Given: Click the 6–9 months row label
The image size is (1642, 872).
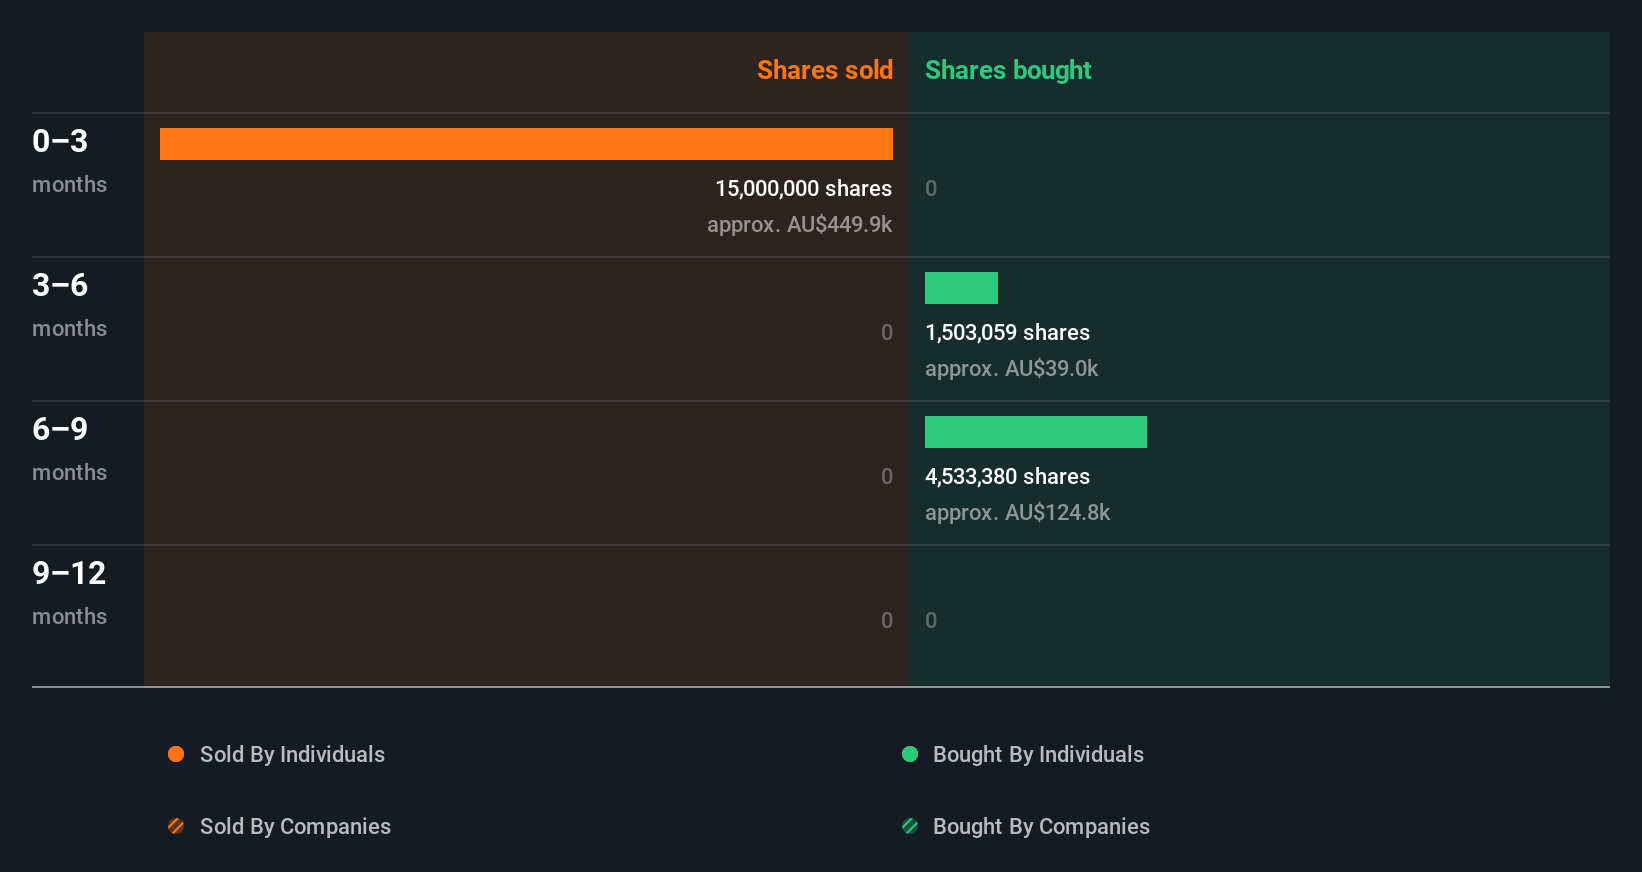Looking at the screenshot, I should (x=69, y=448).
